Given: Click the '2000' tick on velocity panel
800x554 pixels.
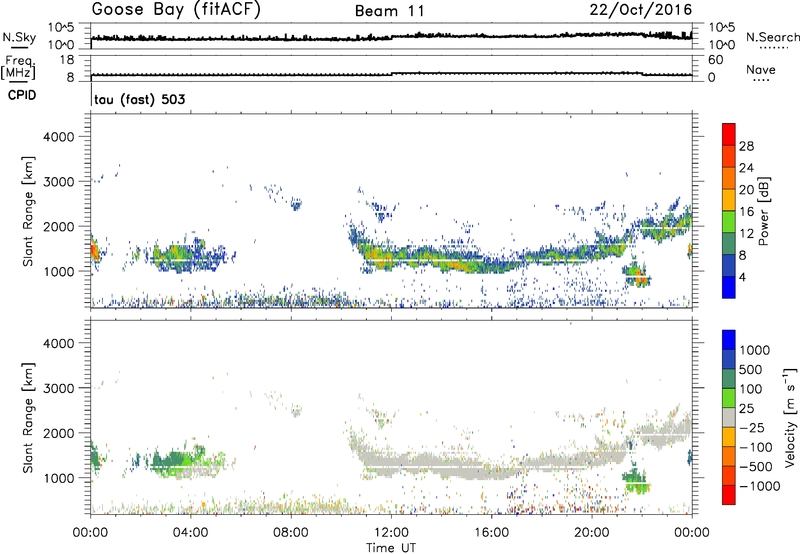Looking at the screenshot, I should tap(59, 433).
